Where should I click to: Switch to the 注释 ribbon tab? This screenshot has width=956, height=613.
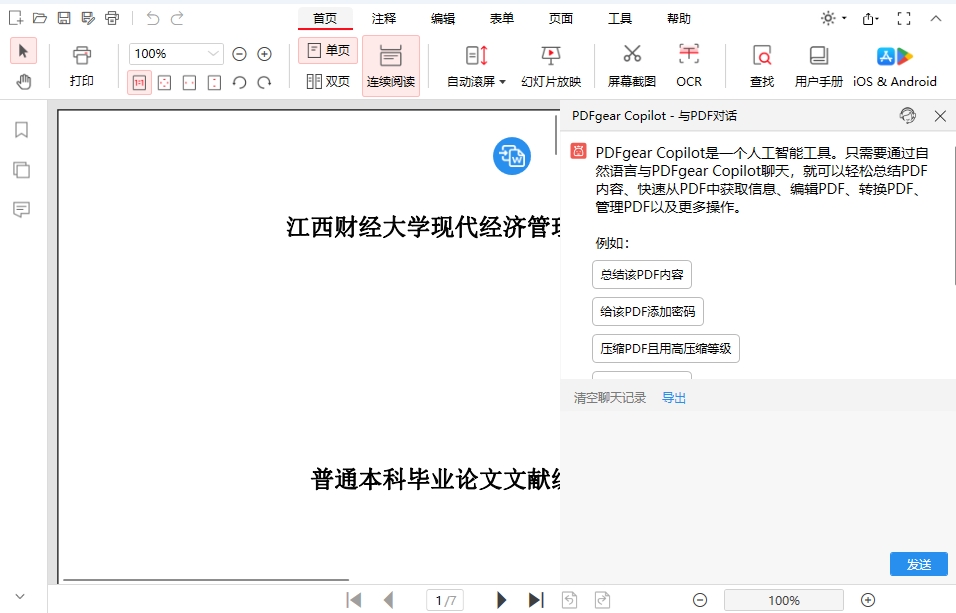click(384, 18)
